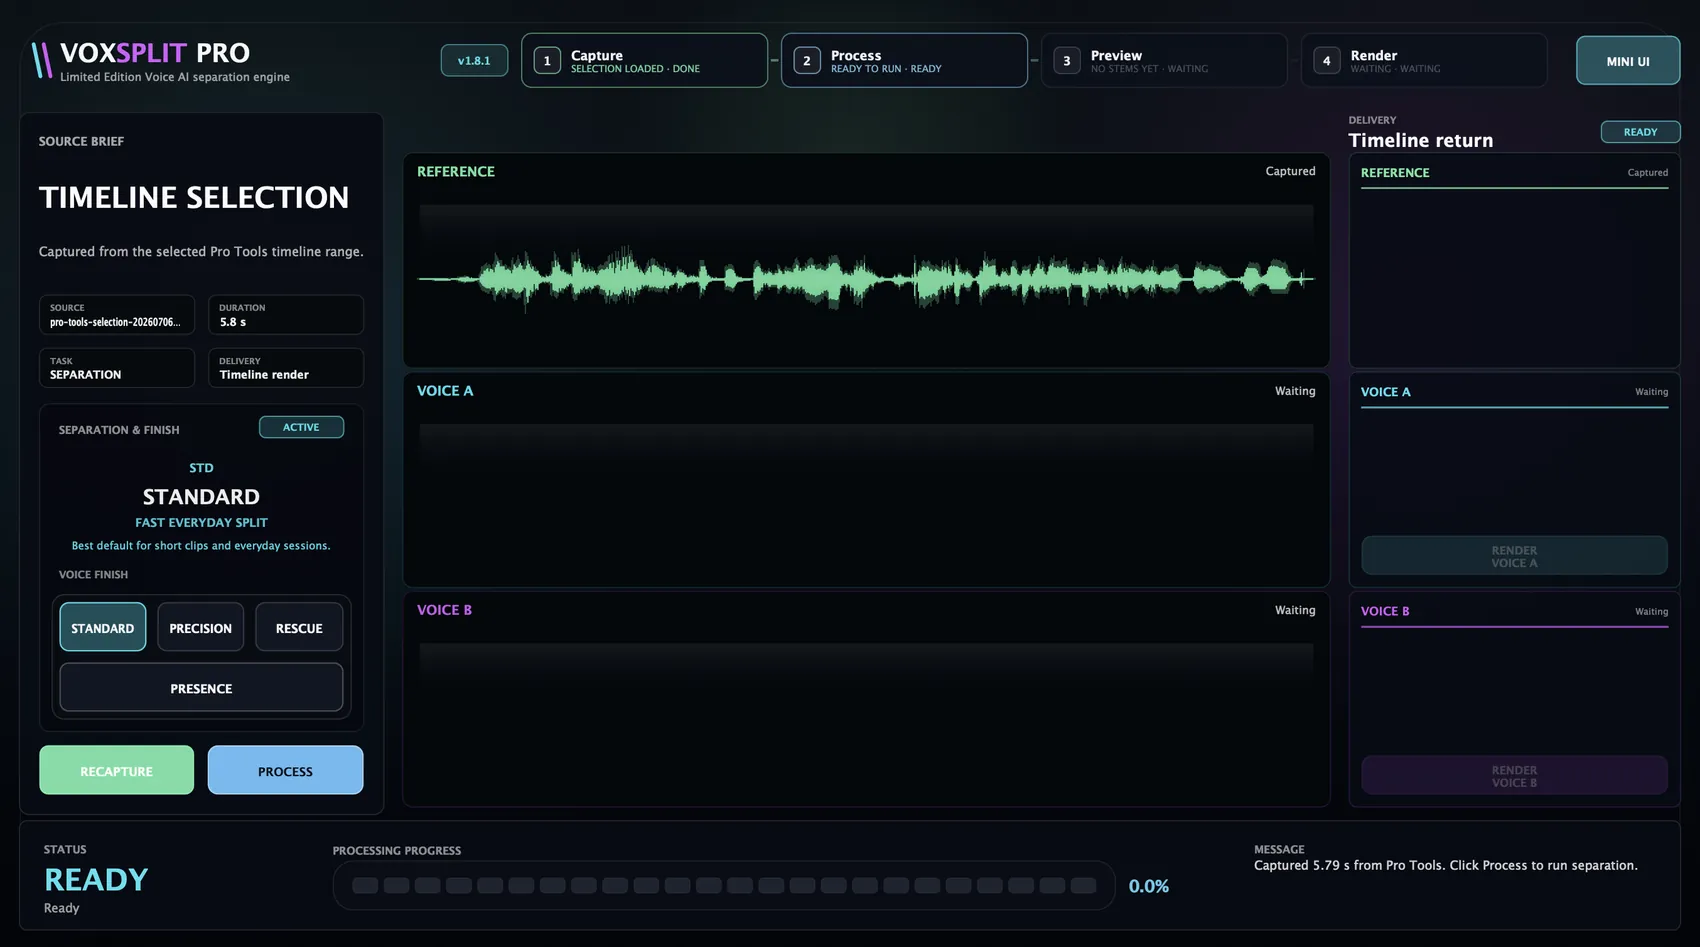
Task: Click the Captured 5.79 s message text
Action: (x=1445, y=866)
